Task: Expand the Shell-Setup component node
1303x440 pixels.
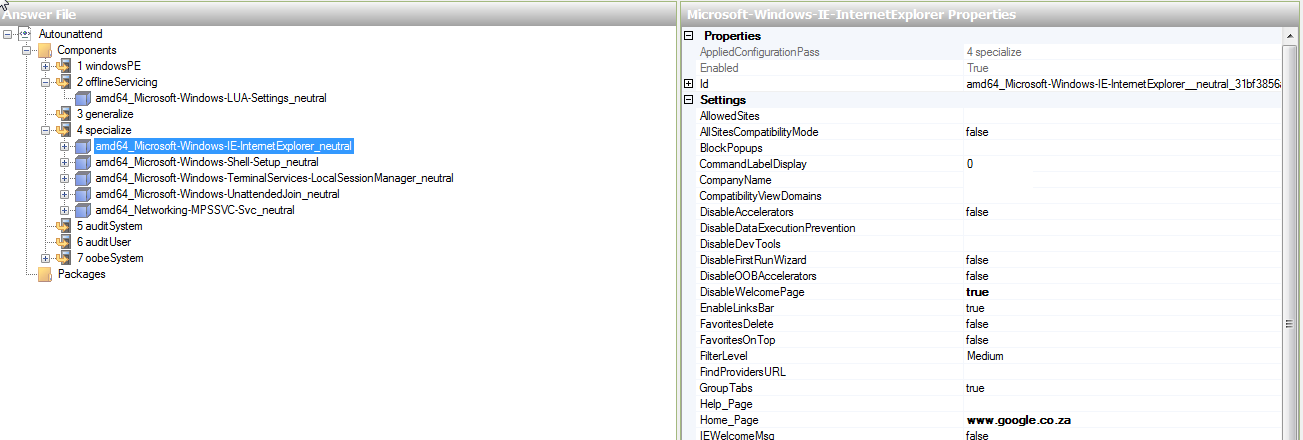Action: click(x=65, y=162)
